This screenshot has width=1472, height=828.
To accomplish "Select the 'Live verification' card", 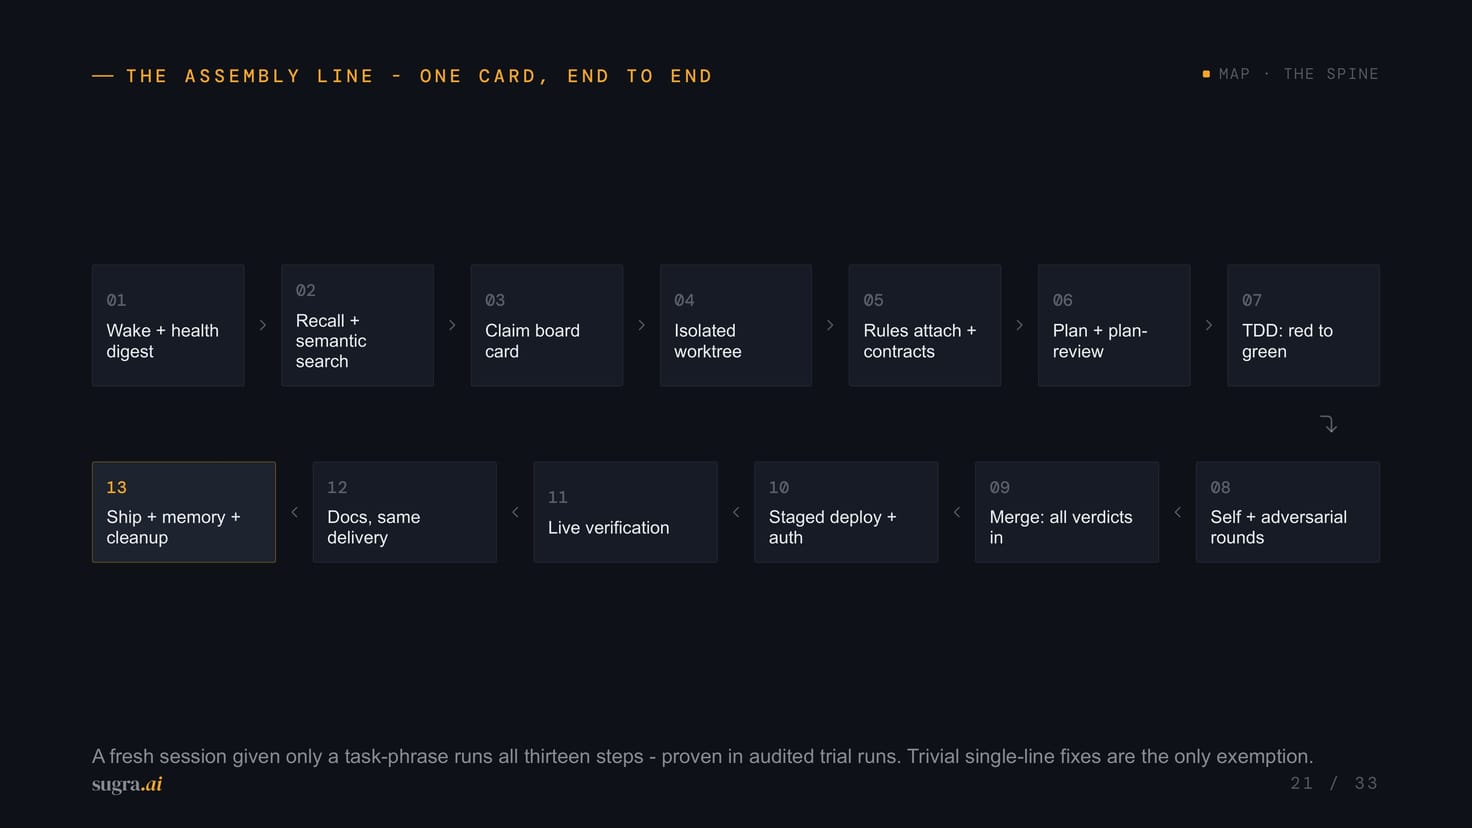I will tap(625, 512).
